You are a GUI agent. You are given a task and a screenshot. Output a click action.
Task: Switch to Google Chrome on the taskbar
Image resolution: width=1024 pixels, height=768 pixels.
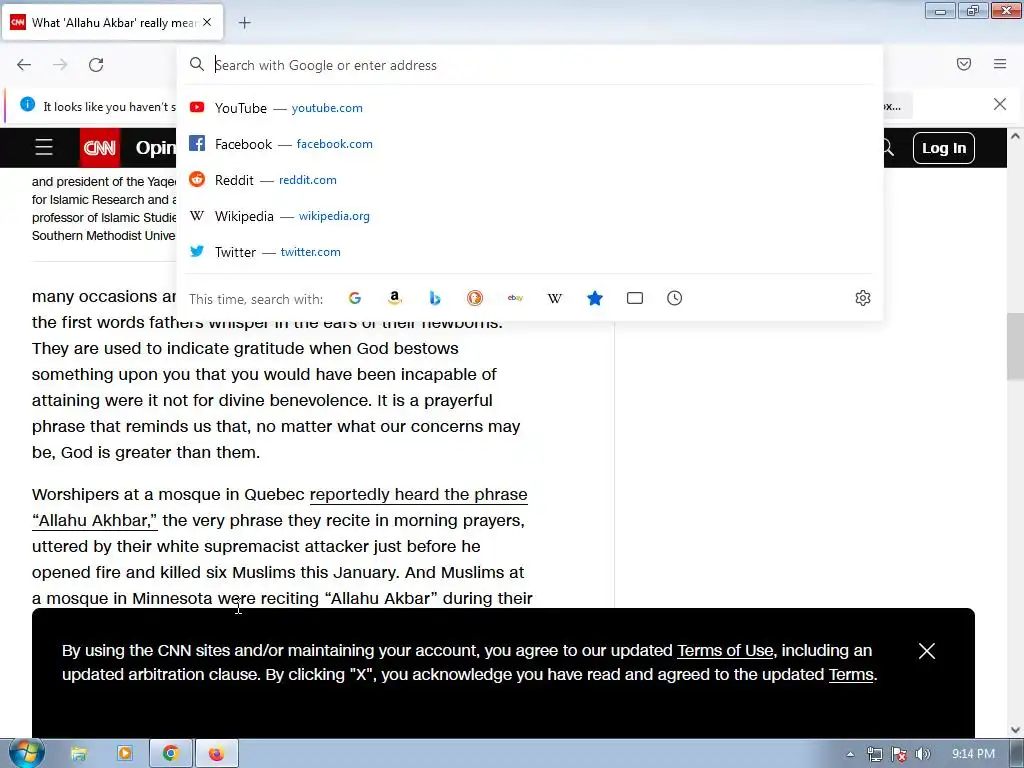click(x=171, y=754)
